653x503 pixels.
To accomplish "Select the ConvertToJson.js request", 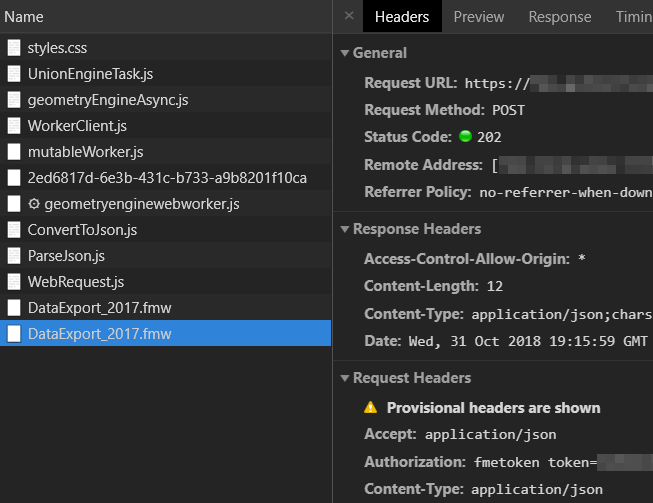I will tap(166, 230).
